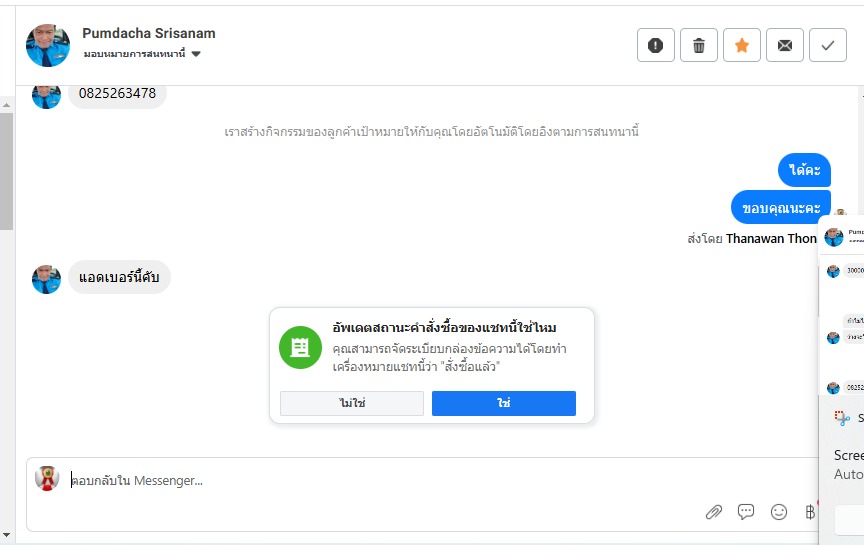This screenshot has height=545, width=864.
Task: Toggle the orange follow-up star
Action: pos(742,45)
